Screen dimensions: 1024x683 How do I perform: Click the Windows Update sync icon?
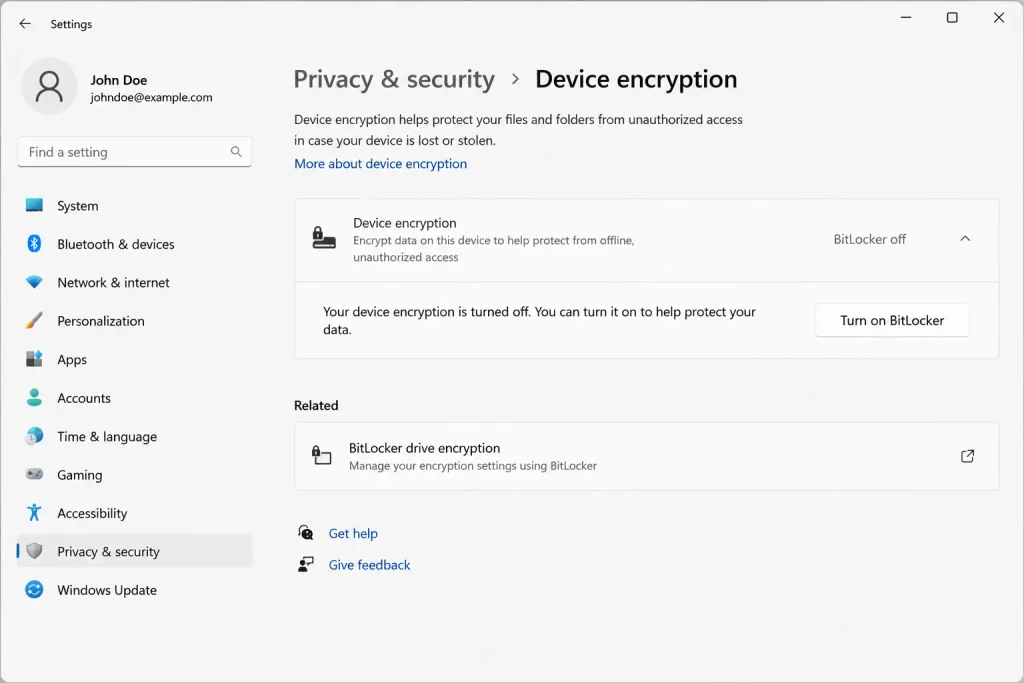tap(34, 590)
